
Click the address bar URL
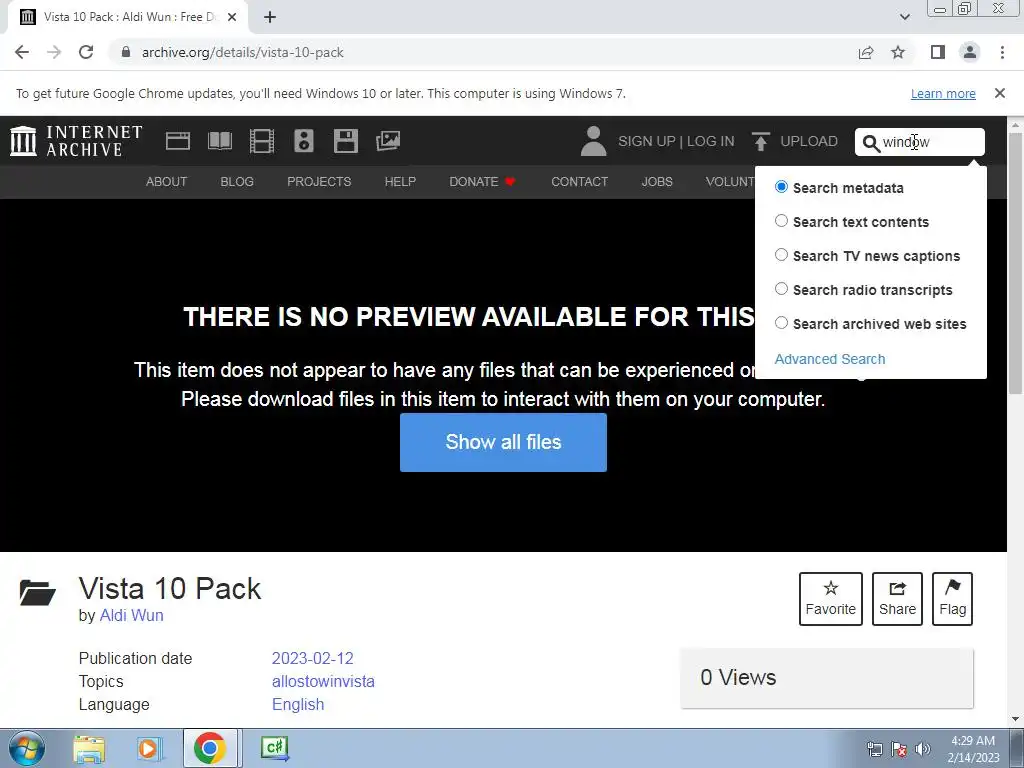[x=243, y=52]
